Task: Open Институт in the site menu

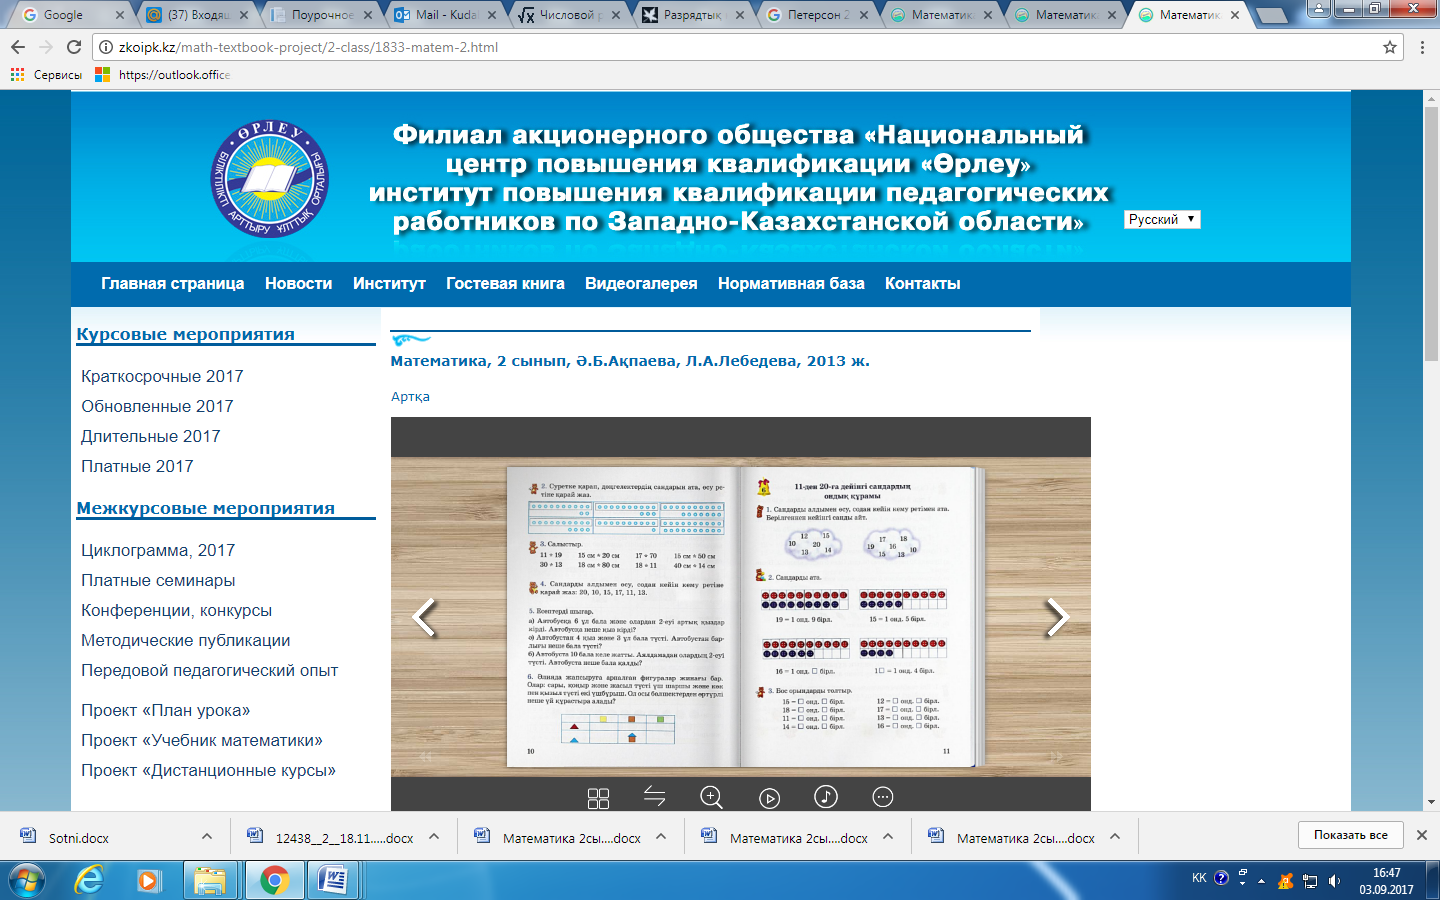Action: 389,284
